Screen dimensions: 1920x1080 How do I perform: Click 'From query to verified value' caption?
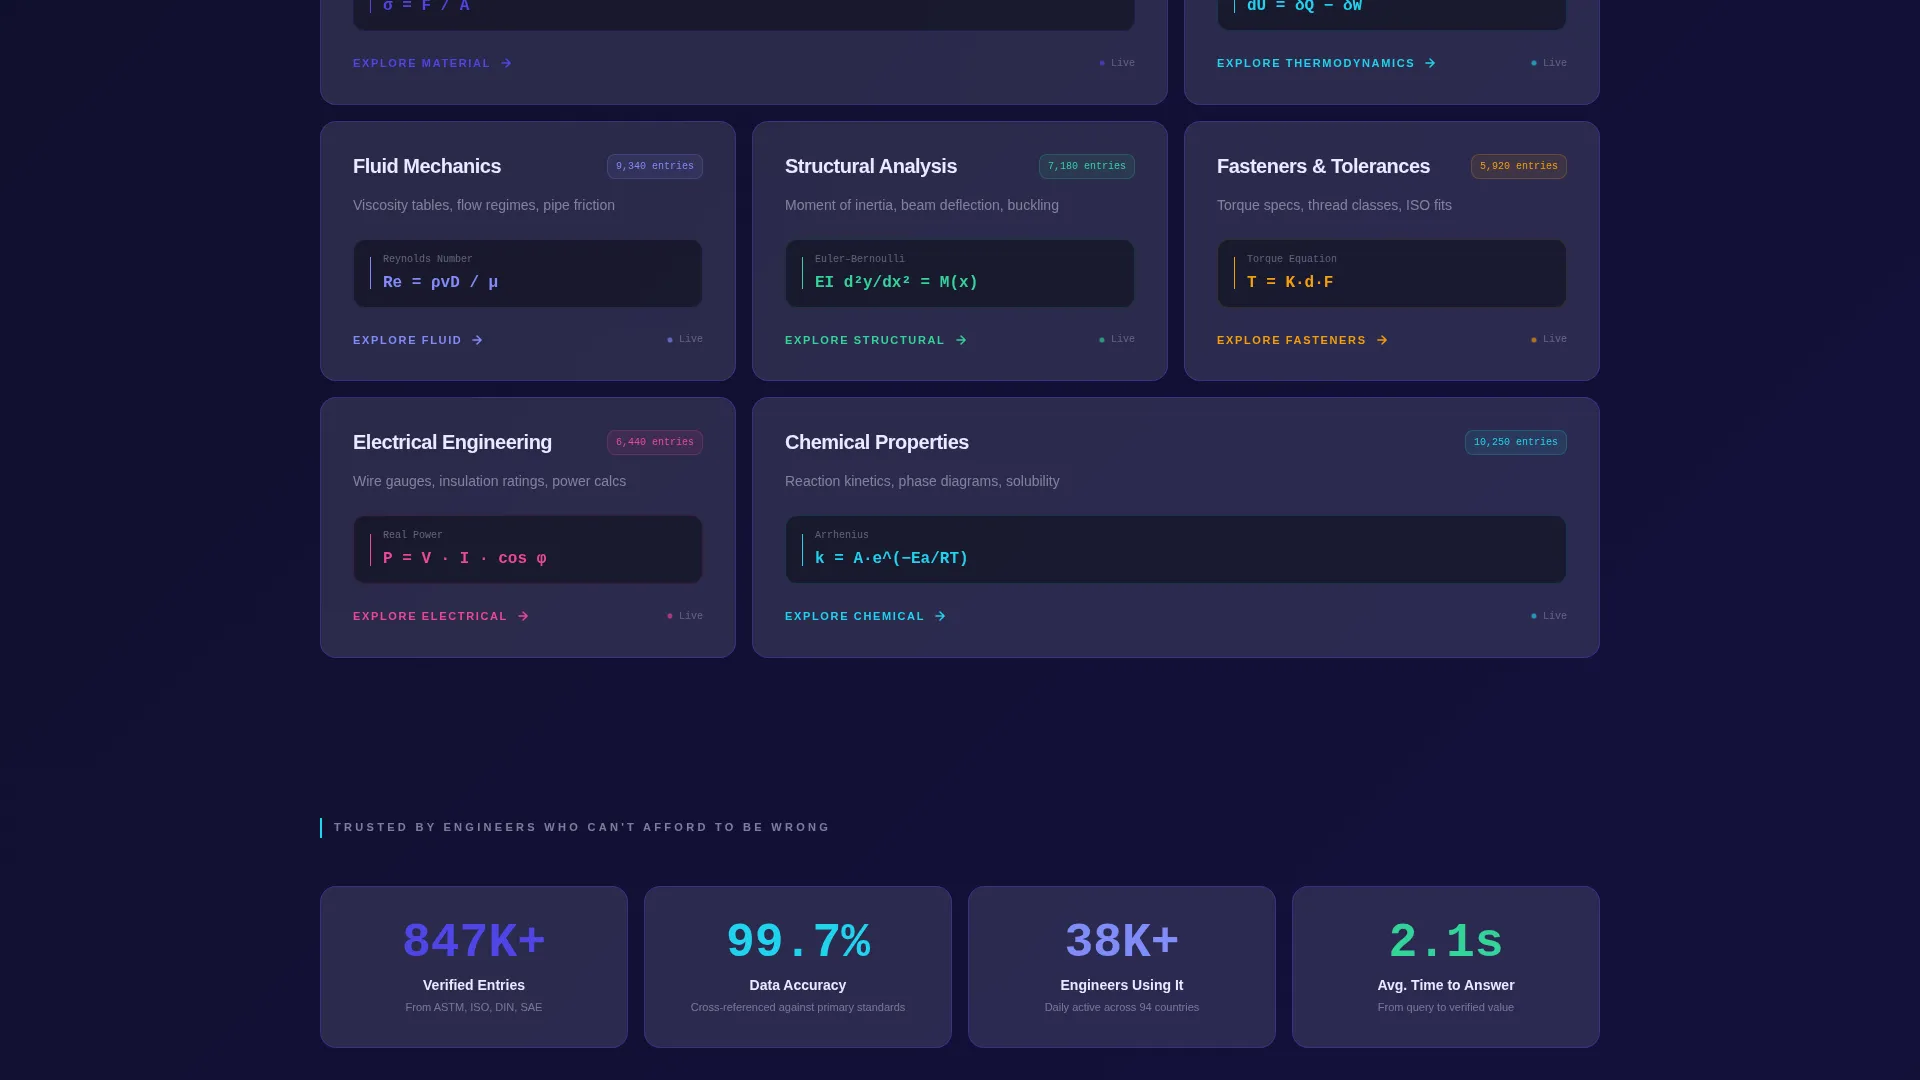coord(1446,1007)
